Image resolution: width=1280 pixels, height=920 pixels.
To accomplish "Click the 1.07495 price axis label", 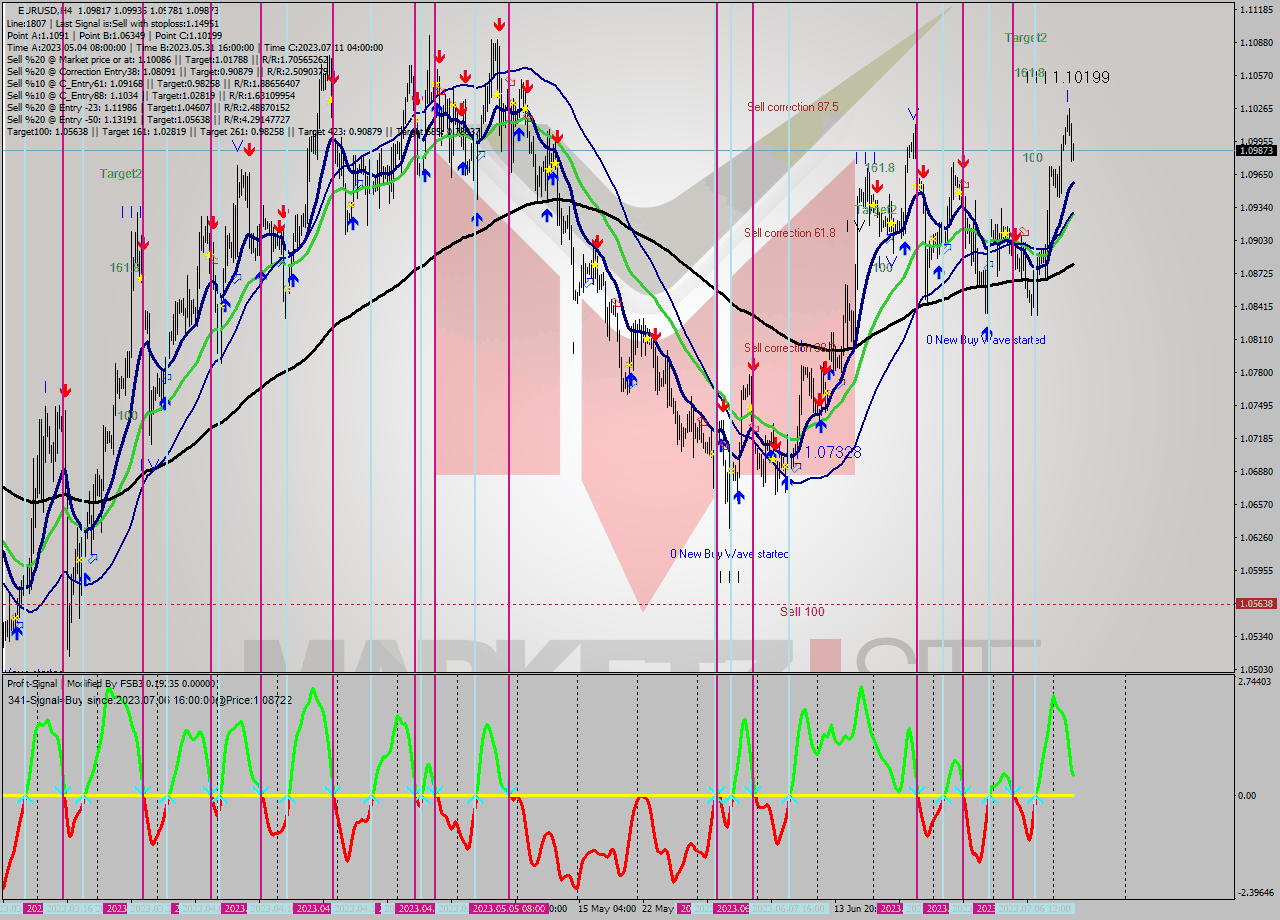I will [1256, 406].
